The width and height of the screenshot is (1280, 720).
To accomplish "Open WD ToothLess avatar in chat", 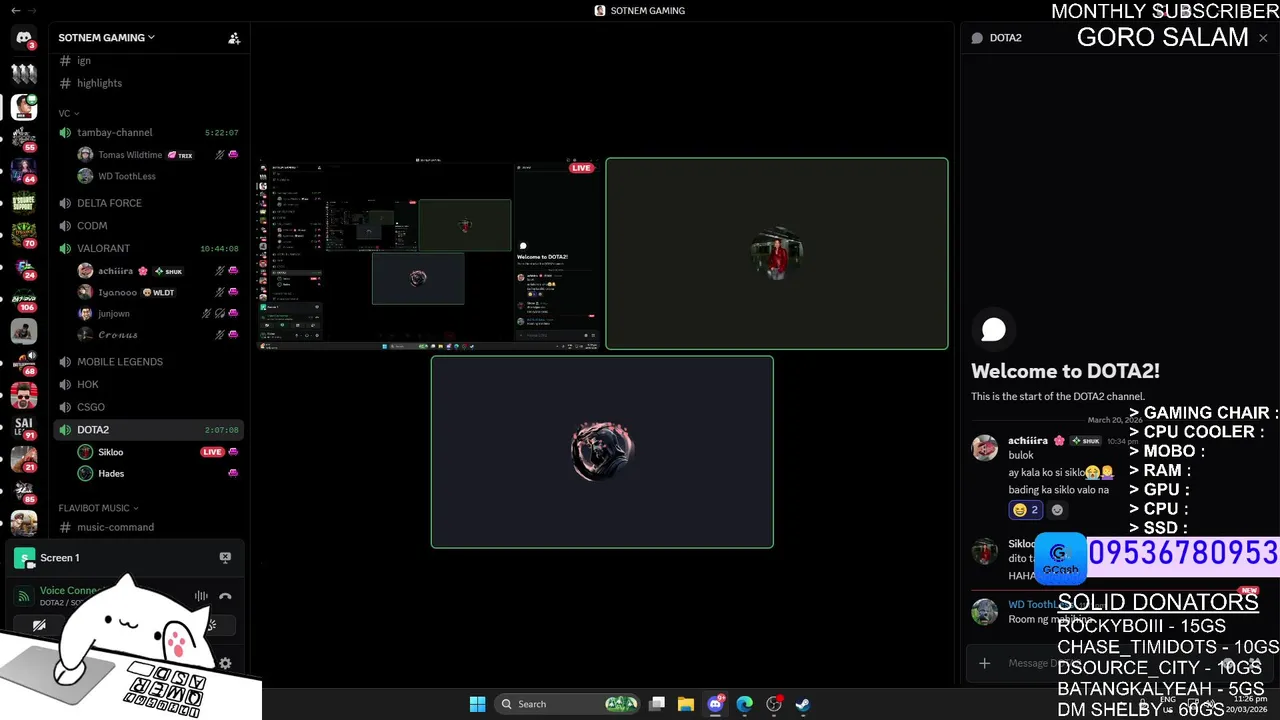I will [985, 611].
